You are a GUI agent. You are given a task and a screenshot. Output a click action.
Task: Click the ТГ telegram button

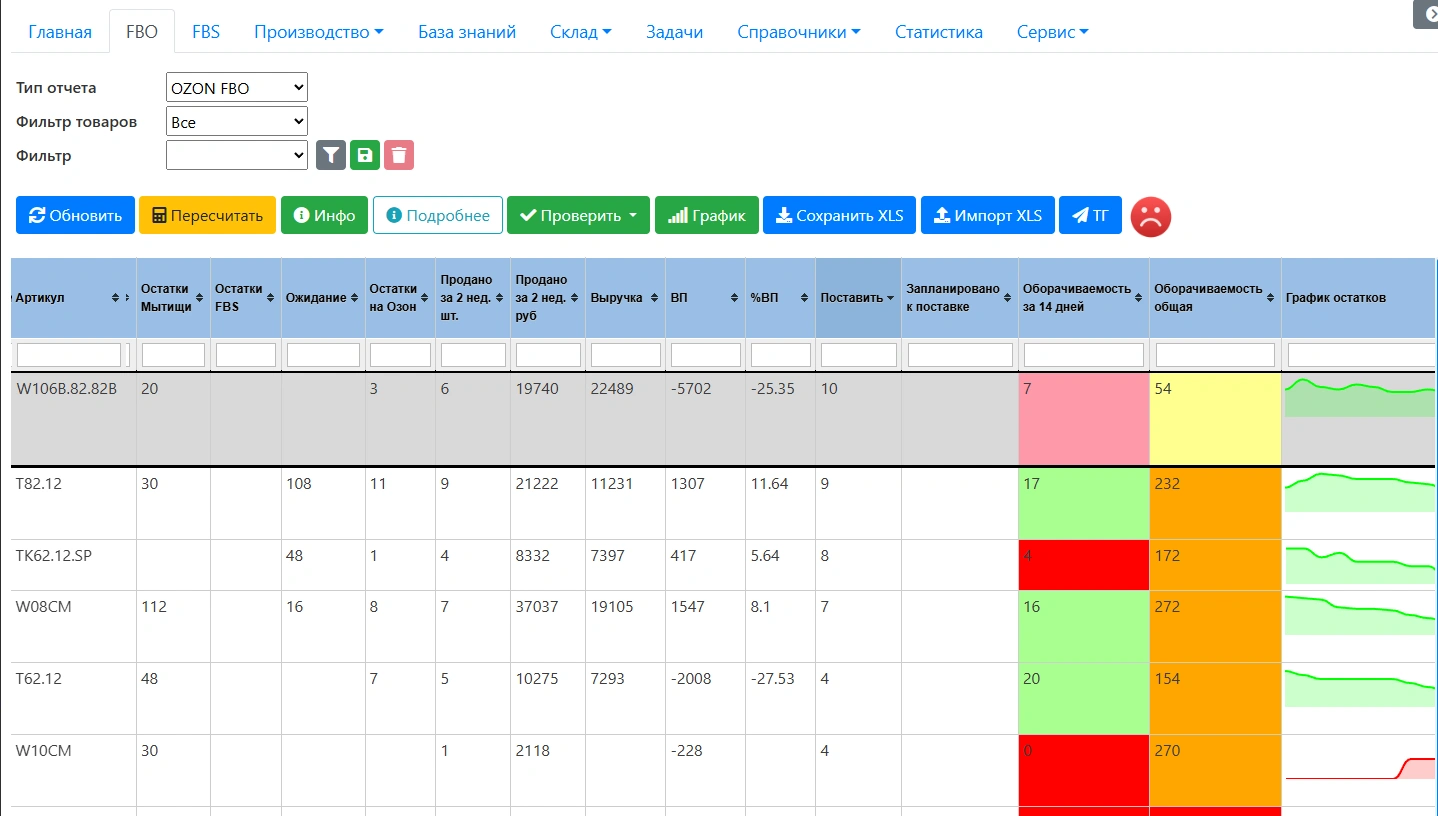click(1090, 215)
